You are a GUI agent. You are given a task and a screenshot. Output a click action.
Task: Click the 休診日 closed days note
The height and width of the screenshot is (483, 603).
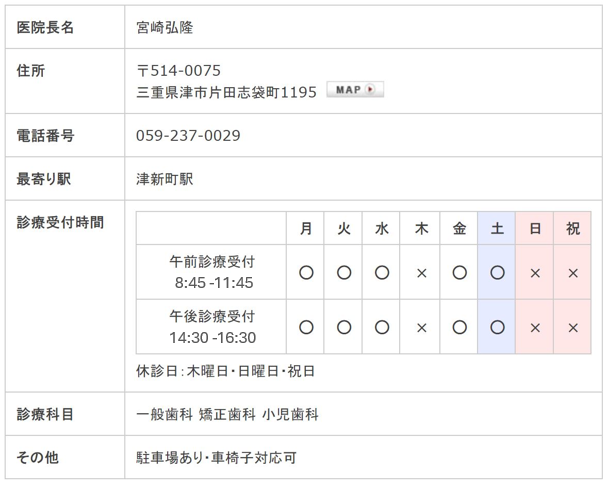pos(226,371)
